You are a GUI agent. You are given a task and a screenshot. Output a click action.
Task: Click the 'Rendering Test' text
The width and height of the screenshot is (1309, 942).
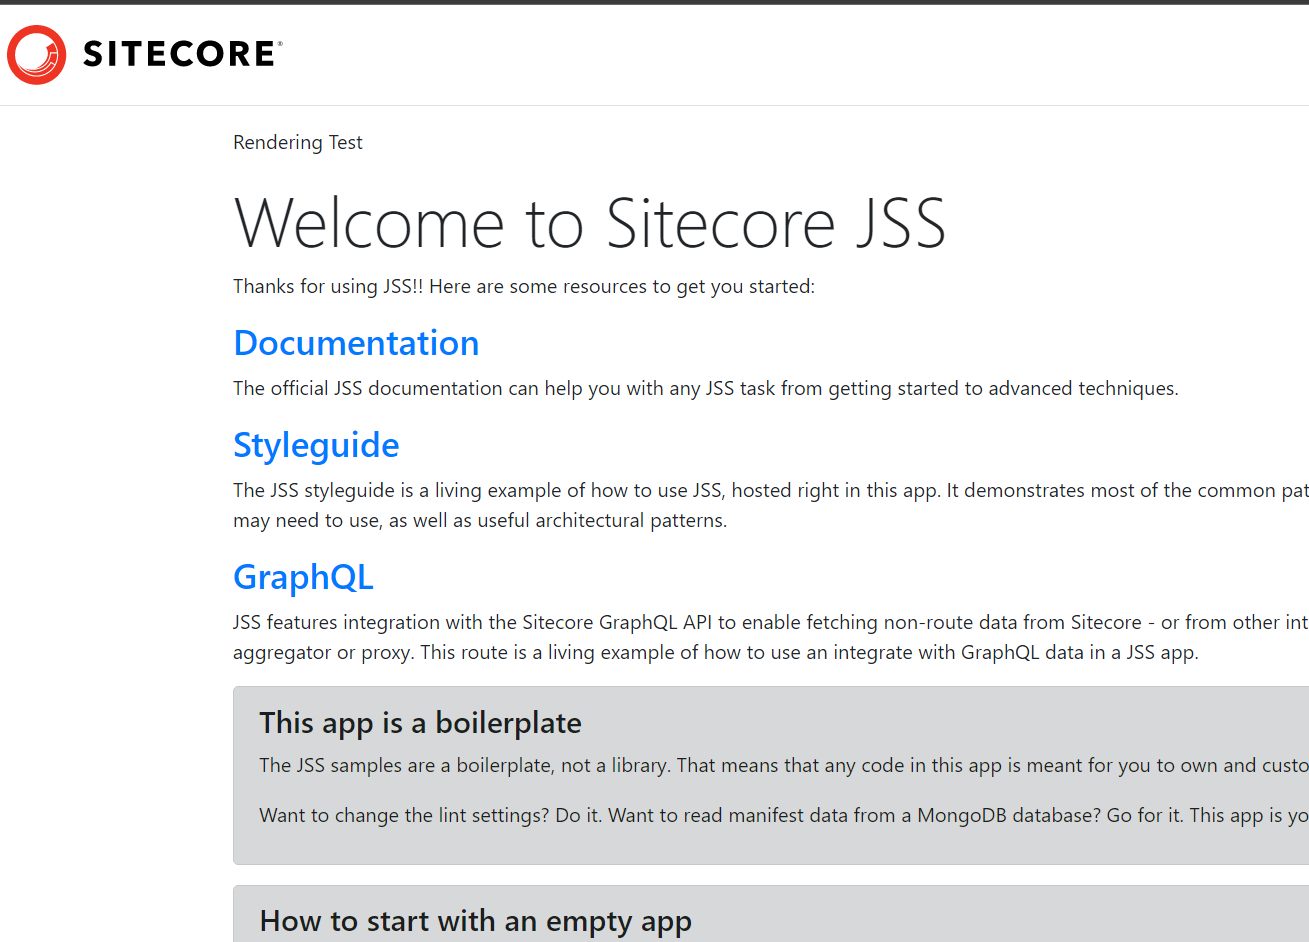click(x=298, y=142)
